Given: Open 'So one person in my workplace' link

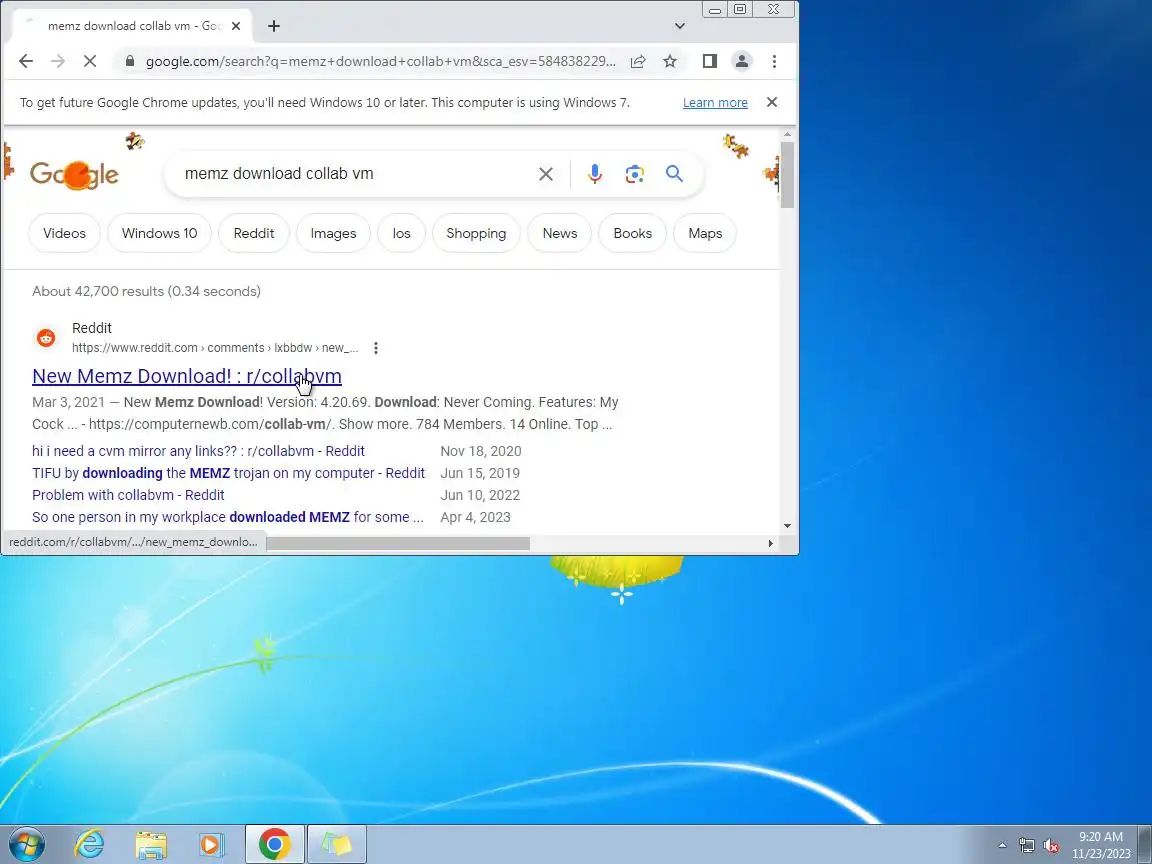Looking at the screenshot, I should [228, 517].
